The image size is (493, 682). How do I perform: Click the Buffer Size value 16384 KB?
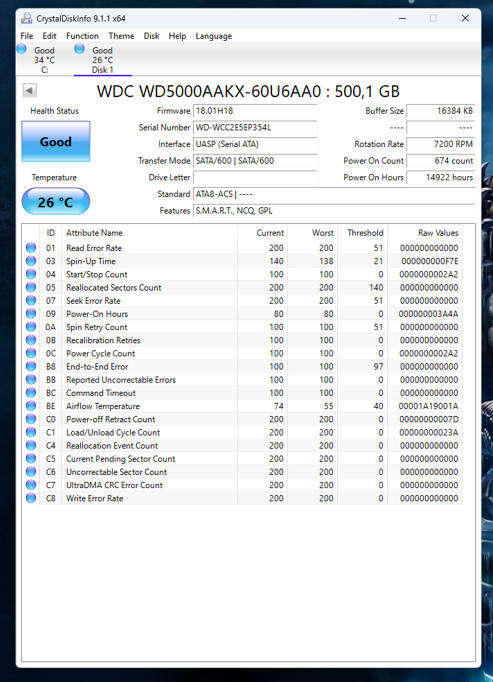point(440,111)
